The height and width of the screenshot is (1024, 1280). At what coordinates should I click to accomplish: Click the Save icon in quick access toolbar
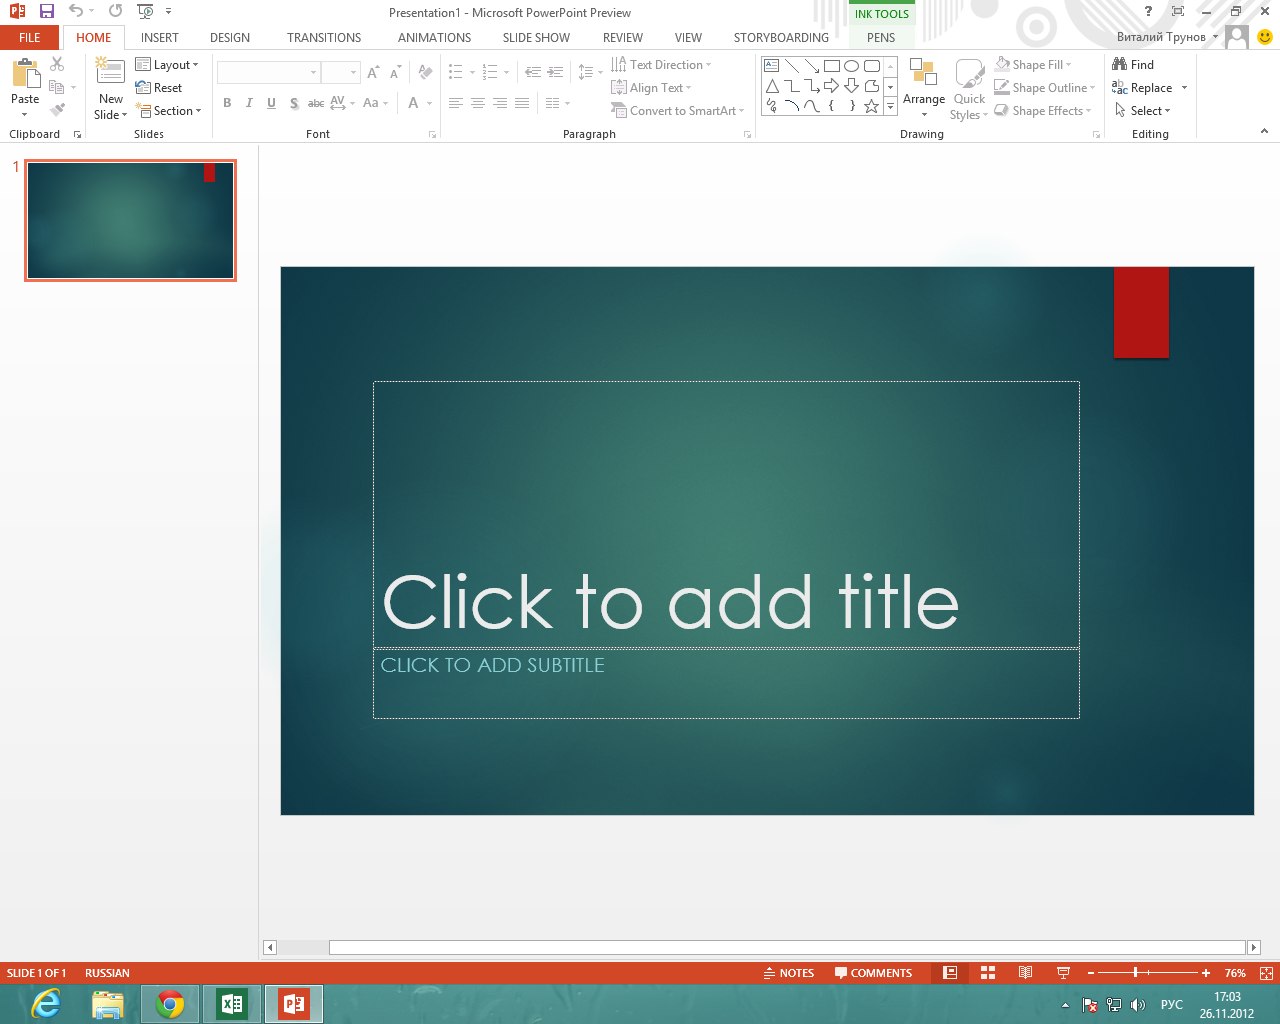[x=46, y=12]
